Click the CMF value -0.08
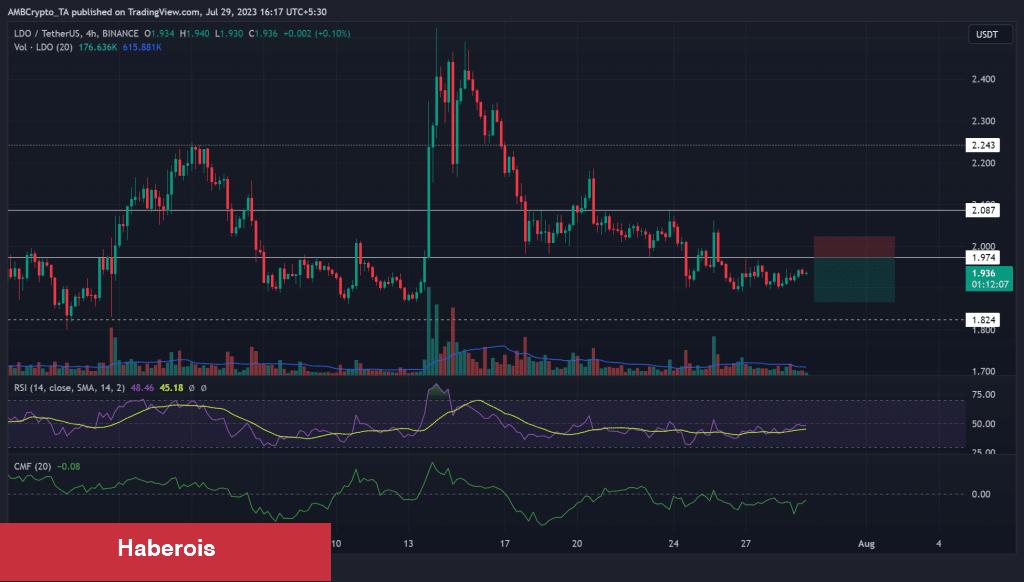The height and width of the screenshot is (582, 1024). point(69,466)
